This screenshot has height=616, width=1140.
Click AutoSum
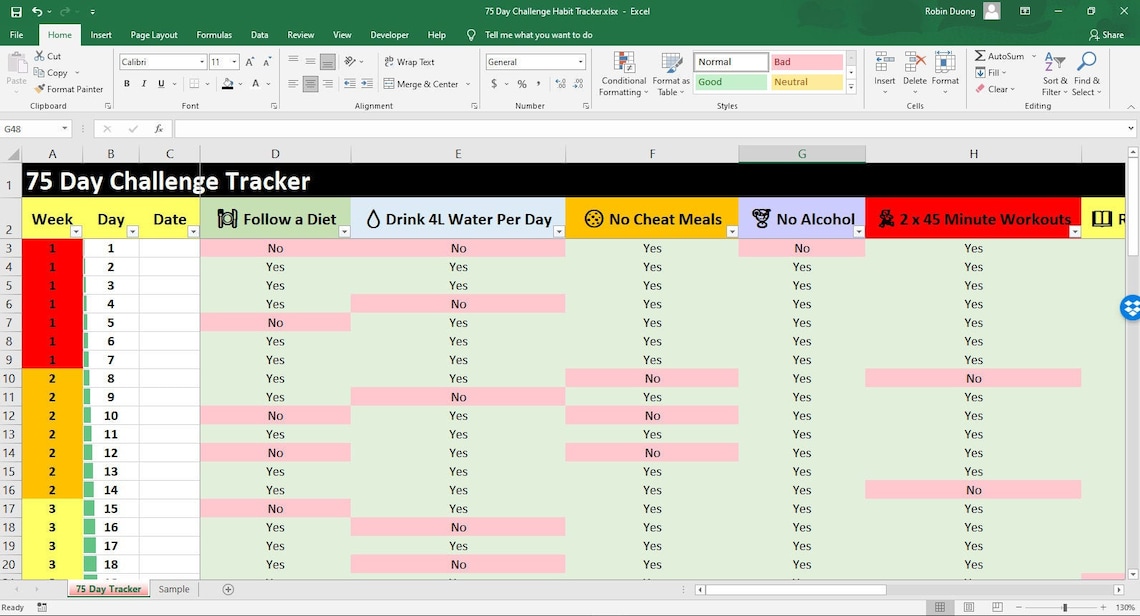[x=1000, y=56]
